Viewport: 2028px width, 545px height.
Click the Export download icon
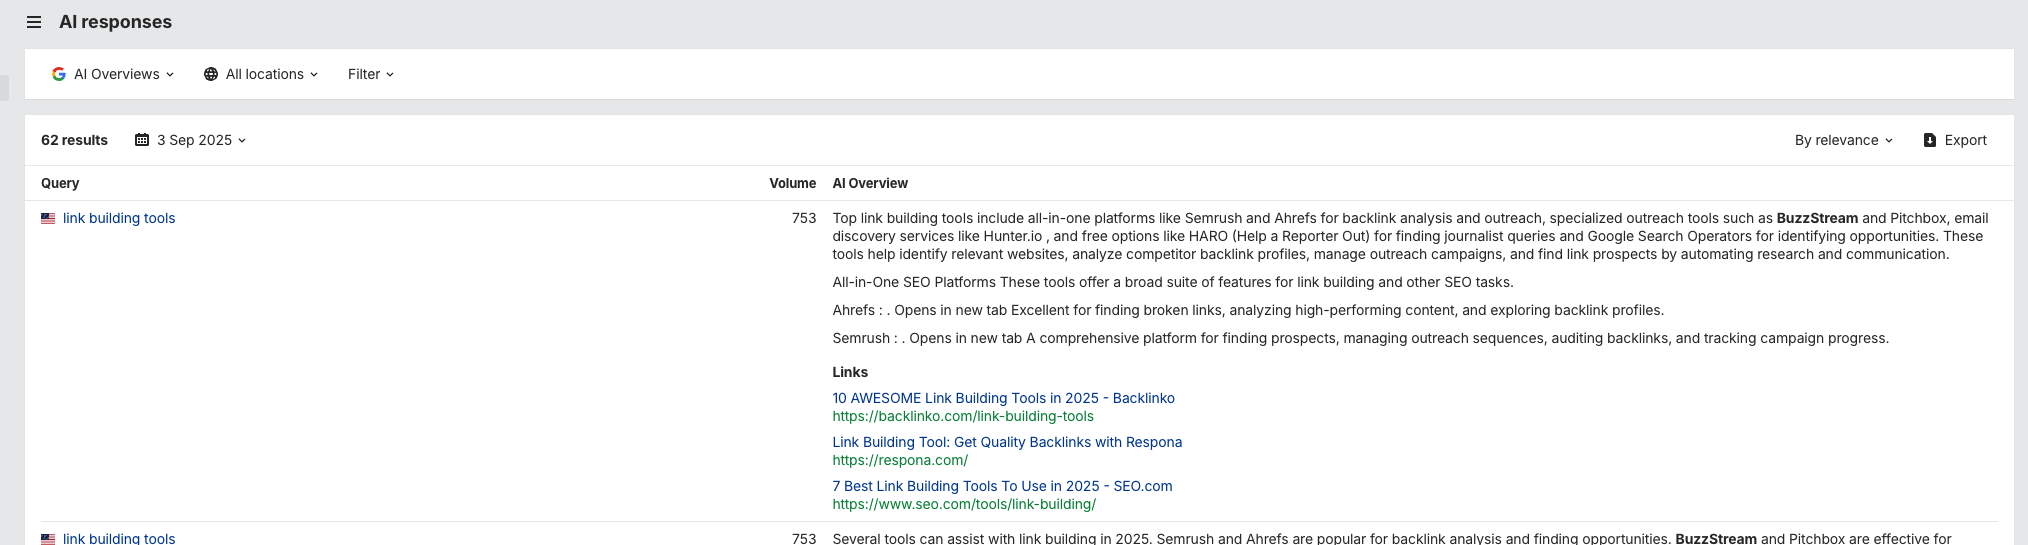point(1930,140)
